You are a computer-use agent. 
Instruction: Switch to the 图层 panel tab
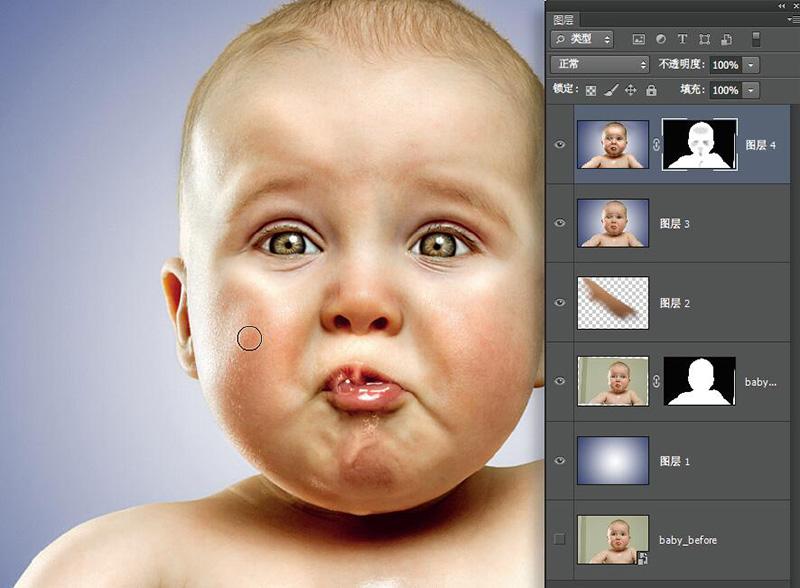563,20
